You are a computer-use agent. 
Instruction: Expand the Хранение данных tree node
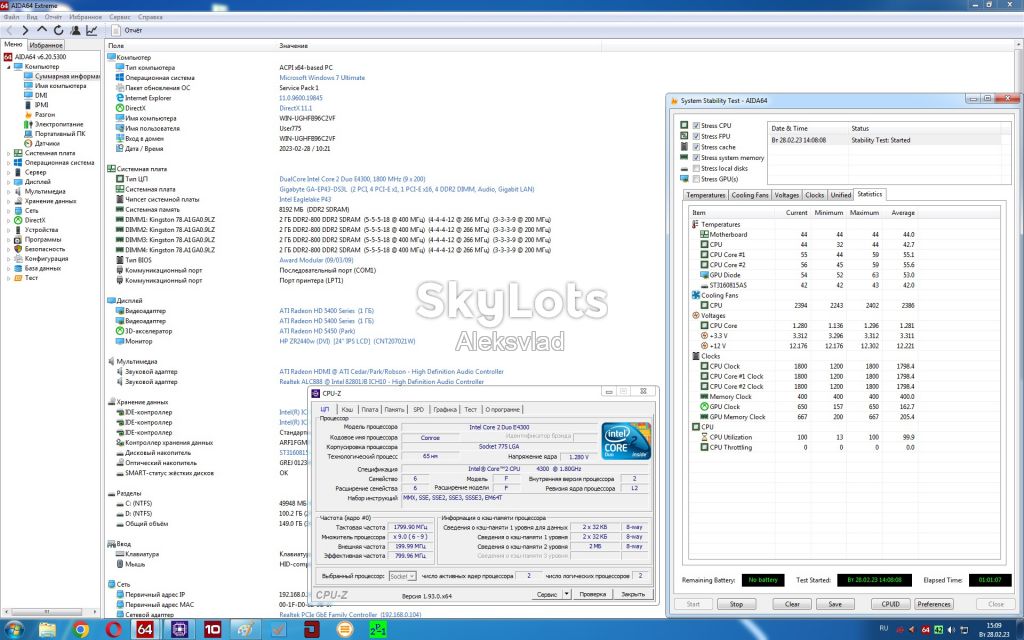click(x=9, y=201)
